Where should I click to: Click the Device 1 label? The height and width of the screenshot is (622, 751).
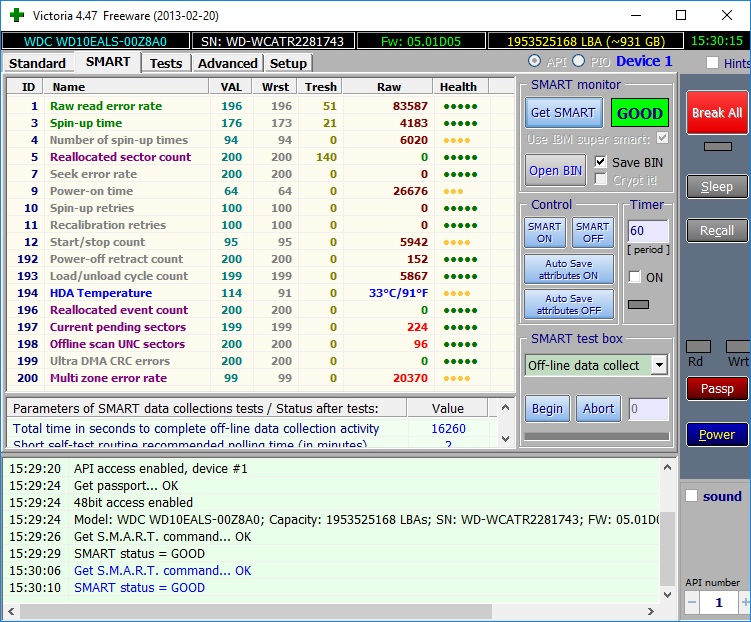(644, 61)
